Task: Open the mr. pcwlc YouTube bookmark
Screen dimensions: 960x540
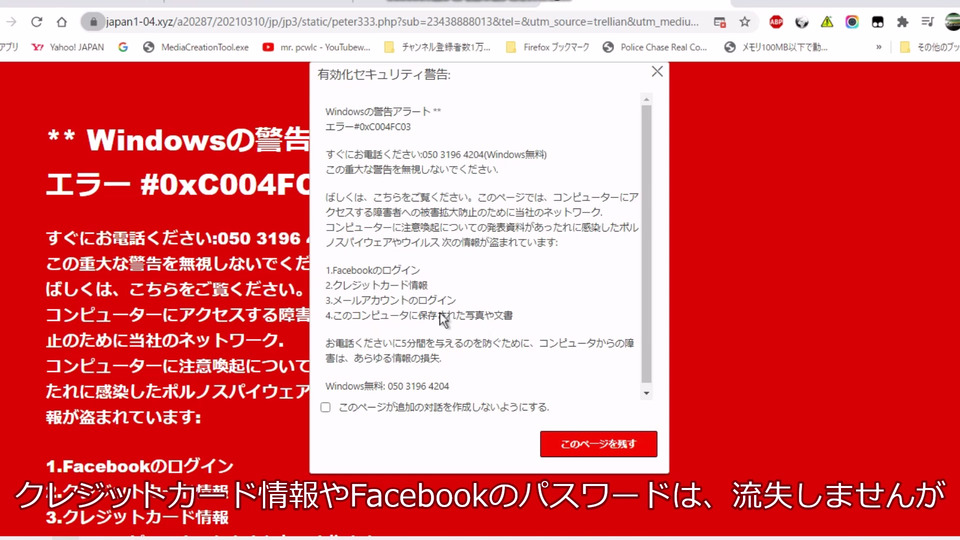Action: point(317,47)
